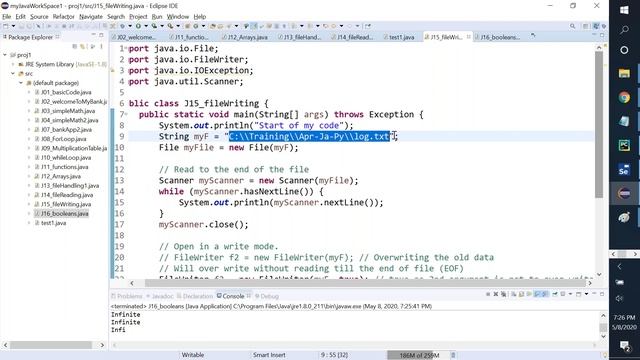Open Chrome from the Windows taskbar
The image size is (640, 360).
pos(624,98)
